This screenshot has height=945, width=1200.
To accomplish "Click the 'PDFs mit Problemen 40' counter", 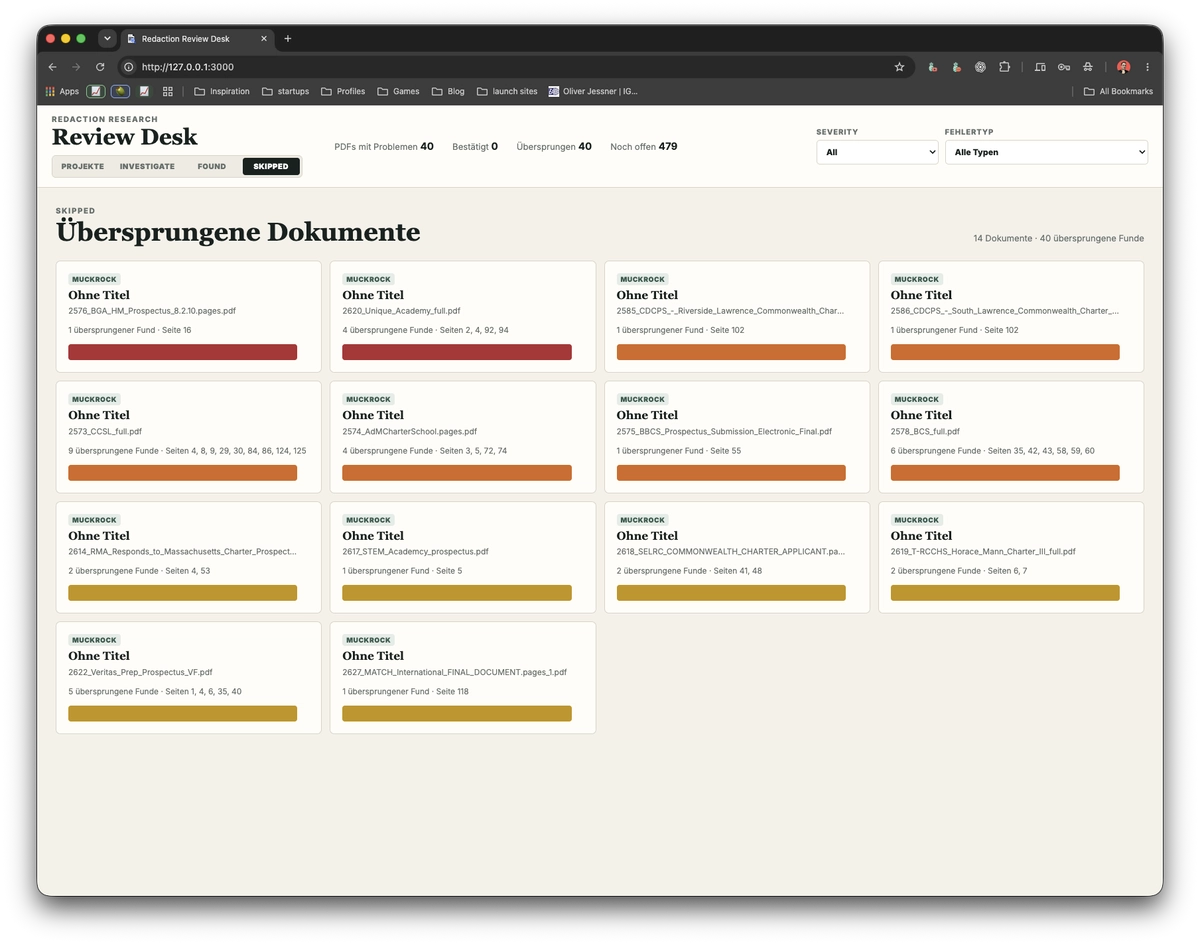I will click(x=384, y=147).
